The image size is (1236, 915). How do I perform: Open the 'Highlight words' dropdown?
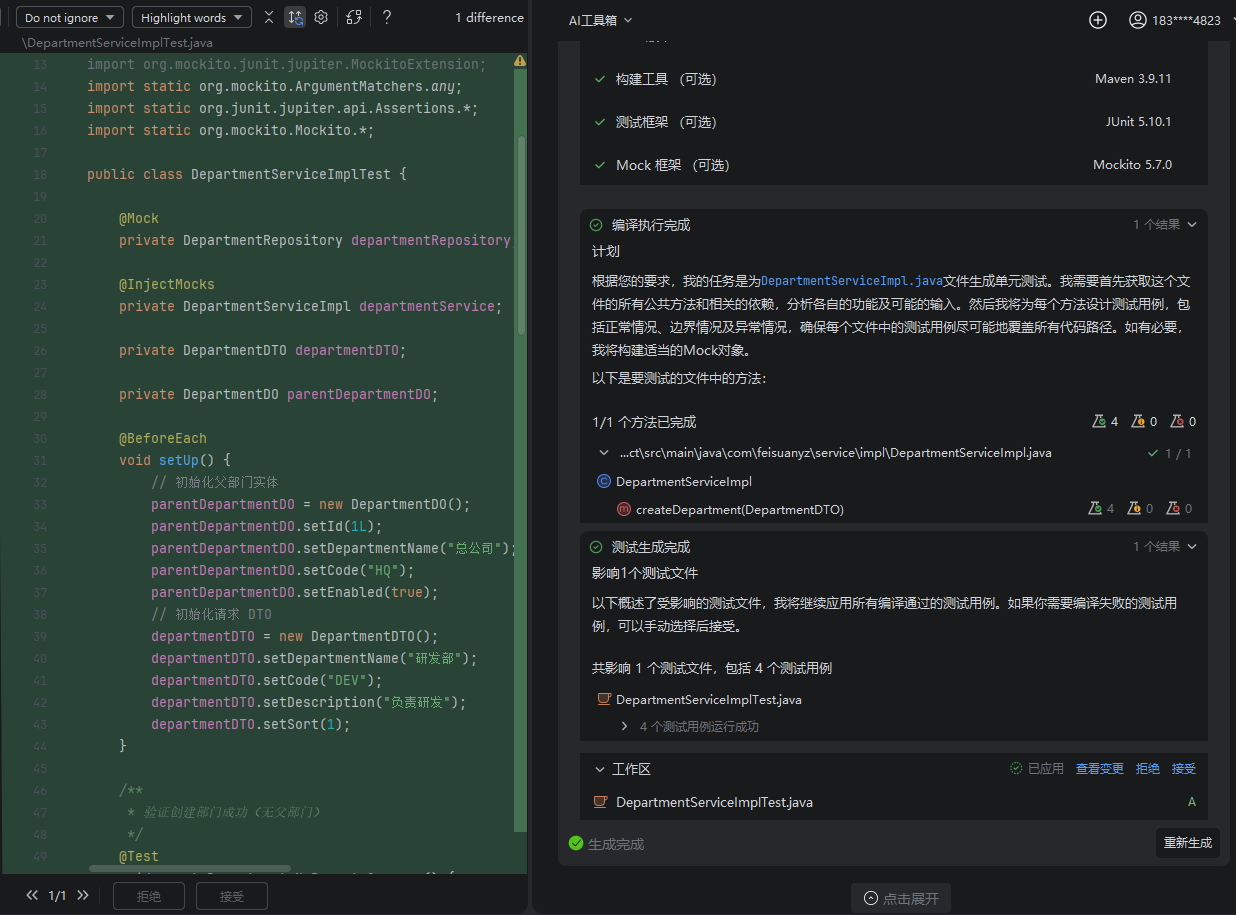click(192, 18)
